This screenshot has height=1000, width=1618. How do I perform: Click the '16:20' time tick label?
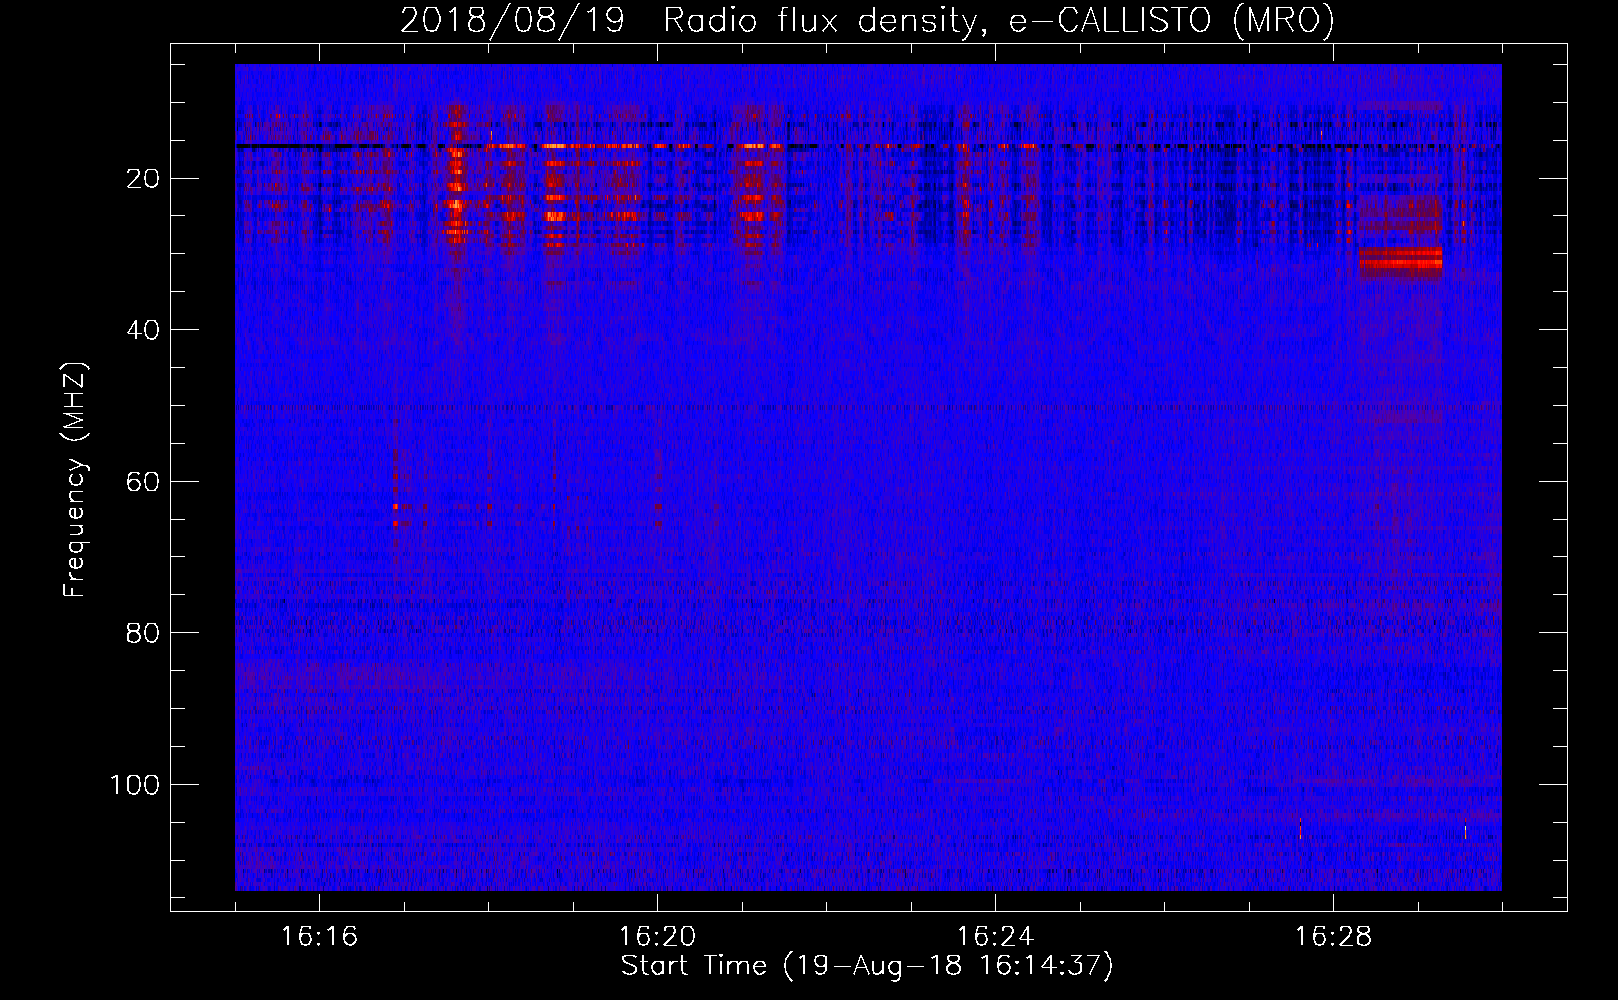click(x=657, y=937)
